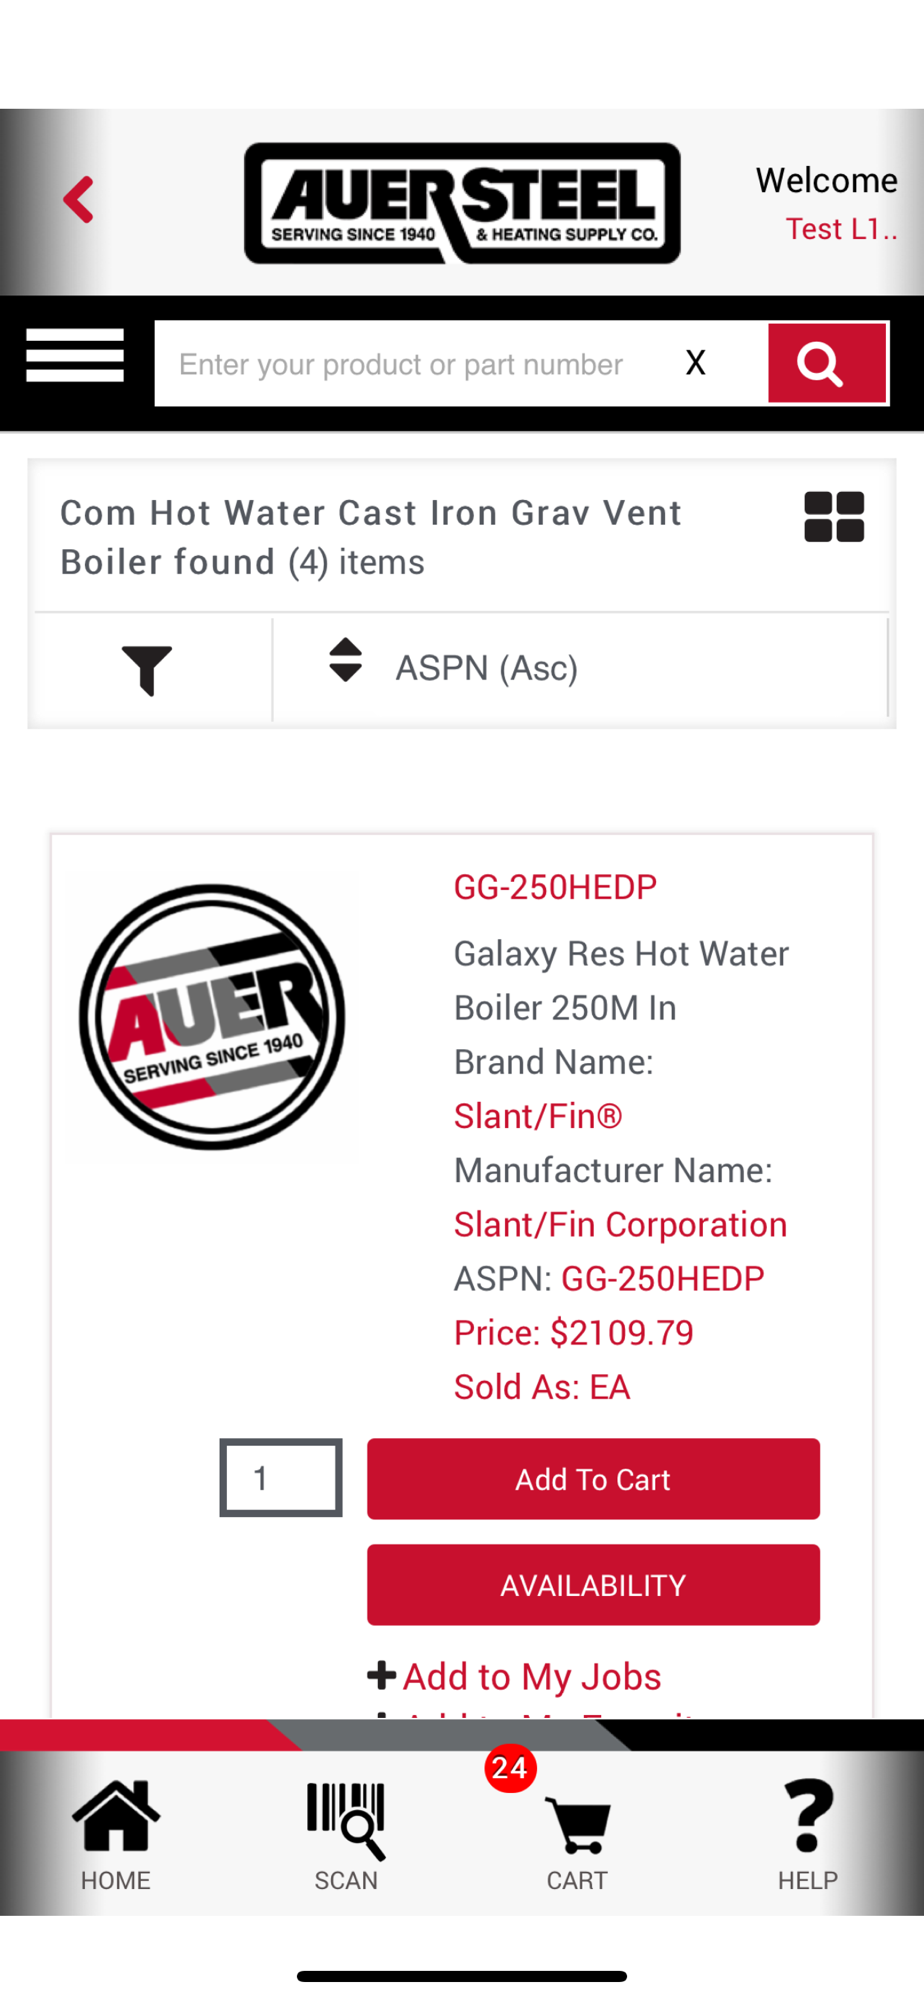Open the filter funnel icon
Screen dimensions: 924x2000
point(147,669)
